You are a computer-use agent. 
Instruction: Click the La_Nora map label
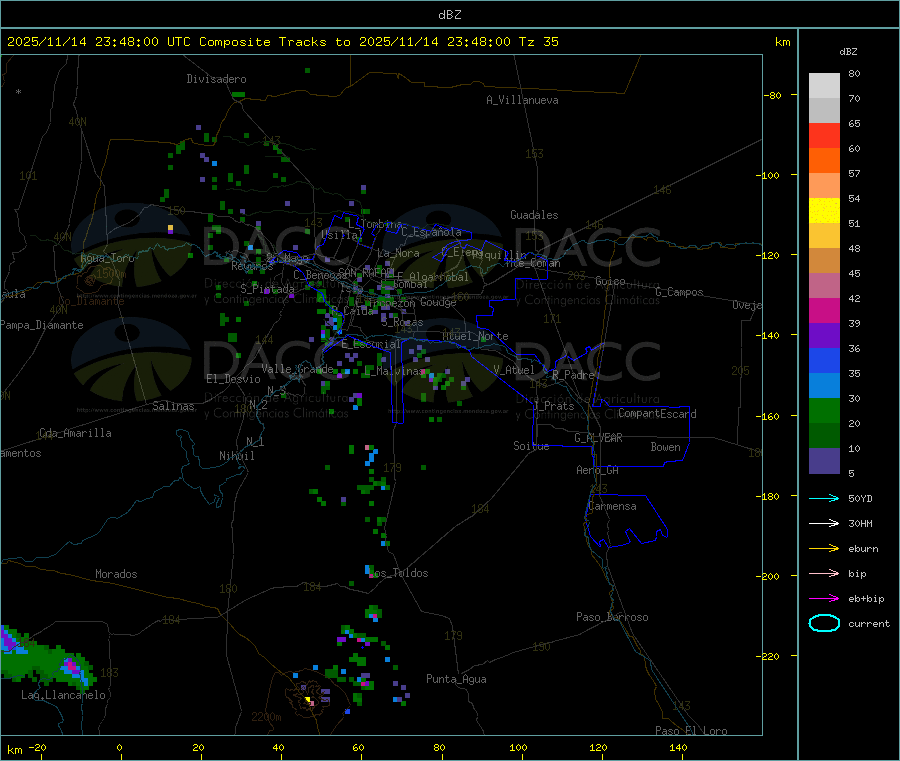click(x=398, y=253)
